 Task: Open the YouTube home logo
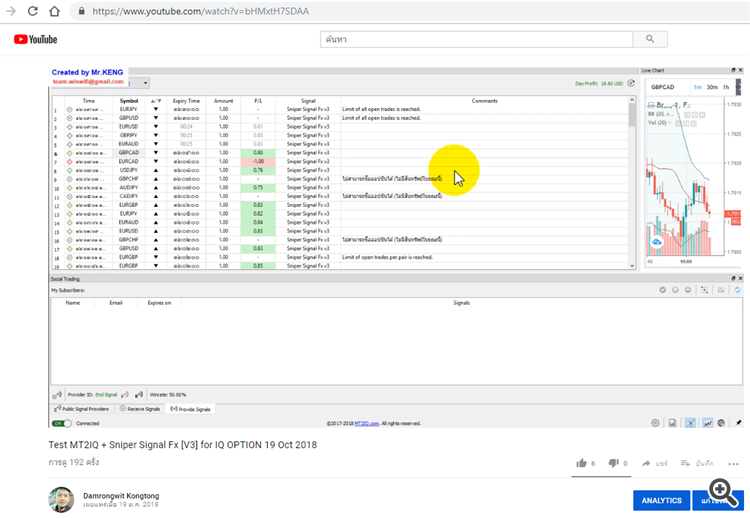coord(35,39)
